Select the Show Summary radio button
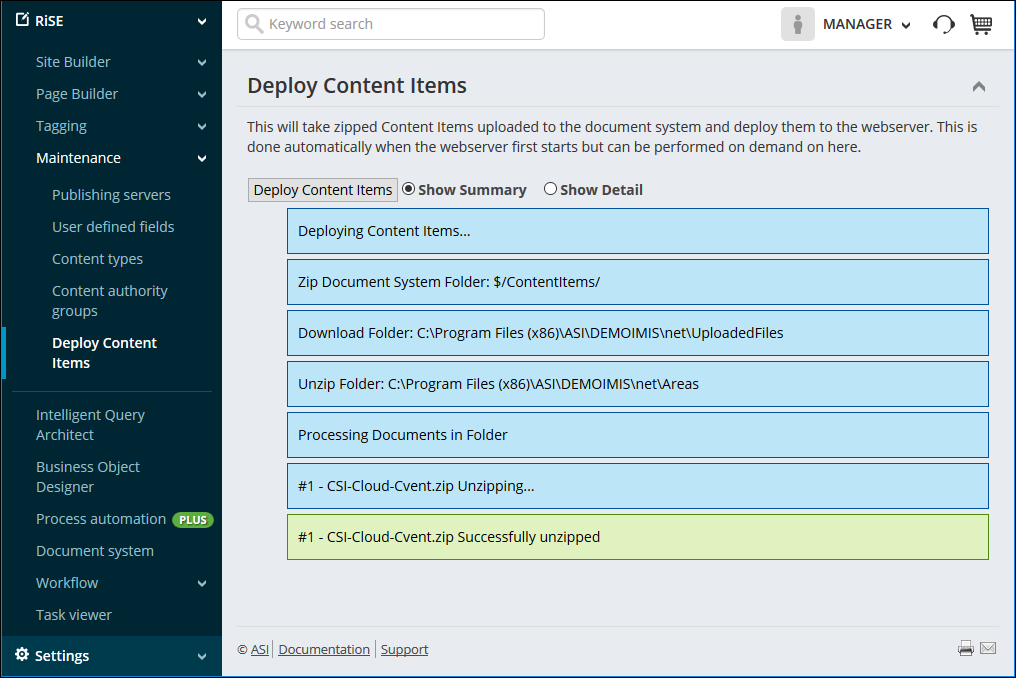The image size is (1016, 678). [x=408, y=189]
